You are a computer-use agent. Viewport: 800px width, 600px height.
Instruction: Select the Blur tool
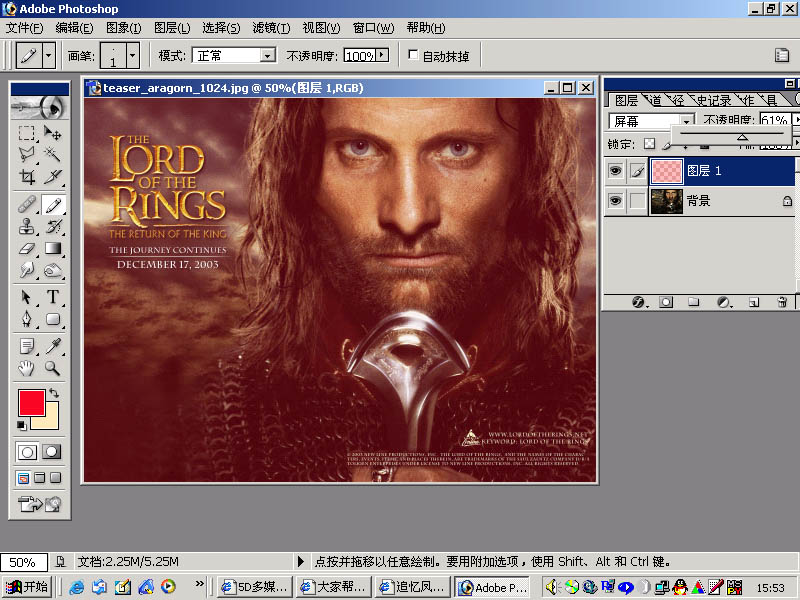27,269
